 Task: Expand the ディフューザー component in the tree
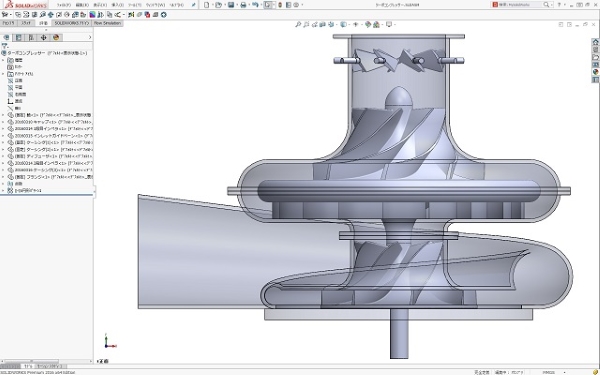3,156
